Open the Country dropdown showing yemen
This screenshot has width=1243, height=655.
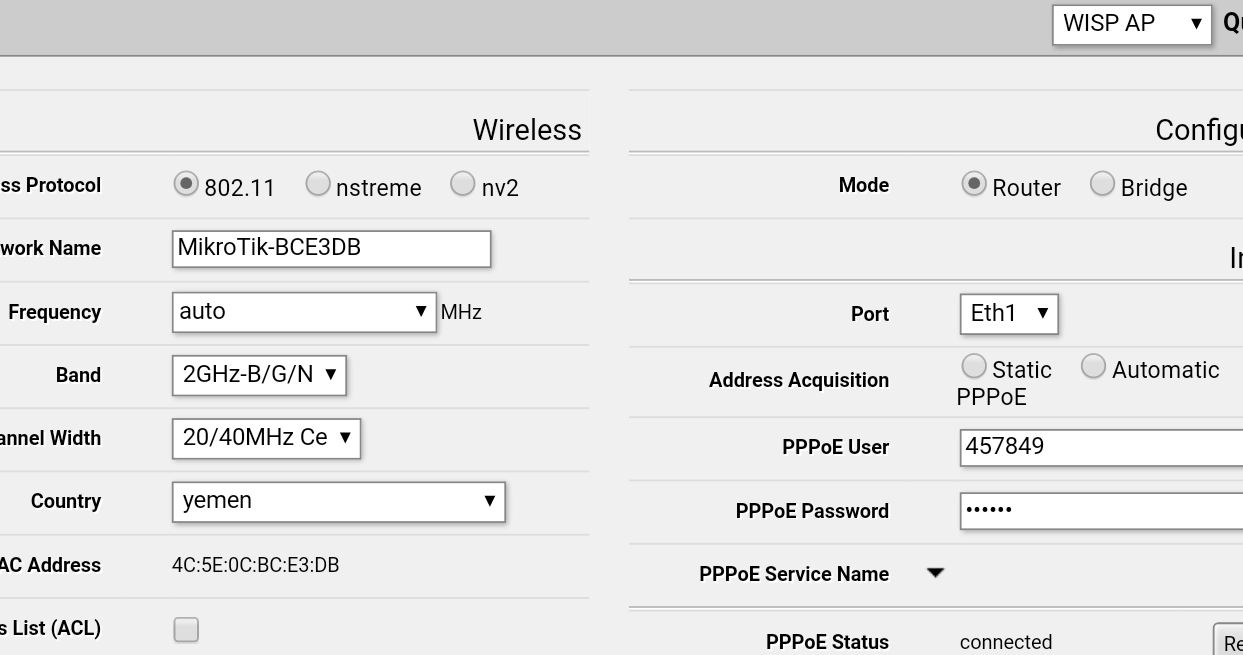[338, 501]
